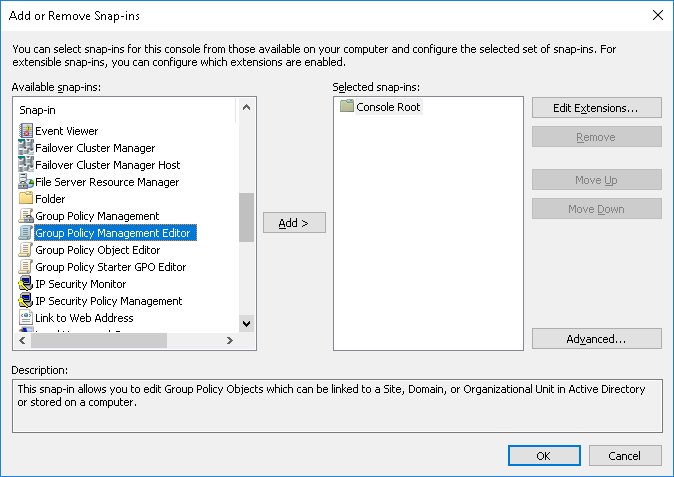The image size is (674, 477).
Task: Click the Event Viewer snap-in icon
Action: (26, 131)
